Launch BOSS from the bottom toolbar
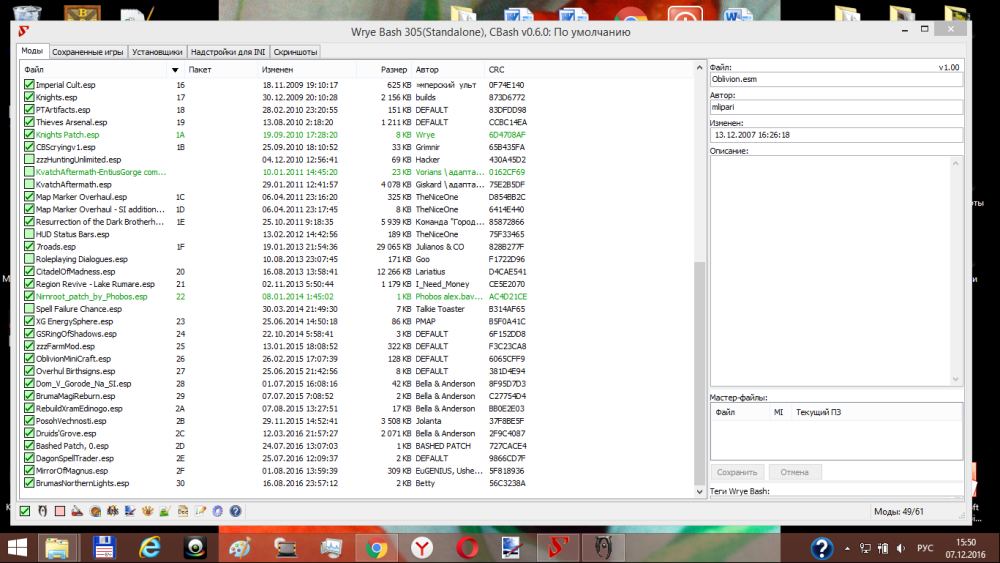The width and height of the screenshot is (1000, 563). coord(113,511)
